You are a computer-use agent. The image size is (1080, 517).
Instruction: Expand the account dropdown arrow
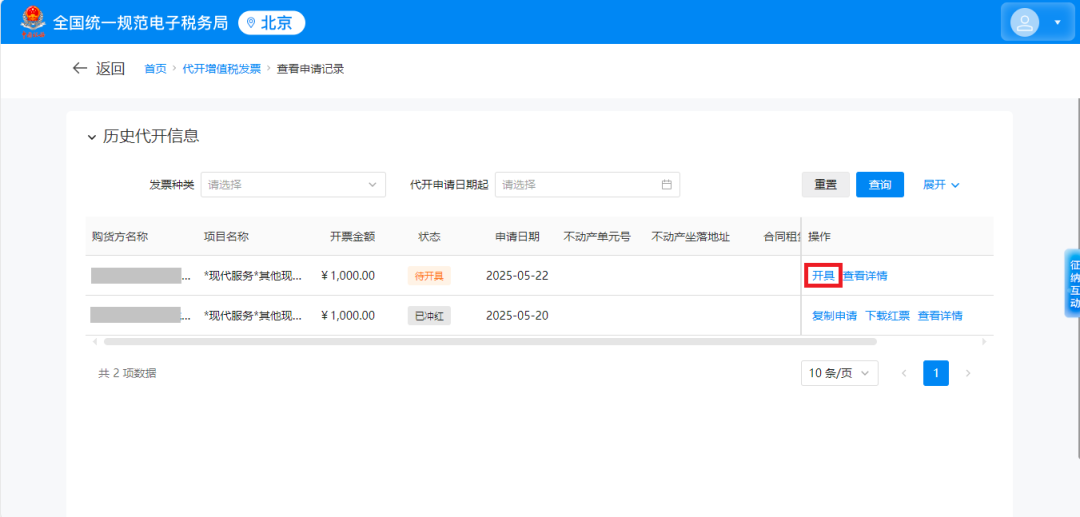(x=1057, y=23)
